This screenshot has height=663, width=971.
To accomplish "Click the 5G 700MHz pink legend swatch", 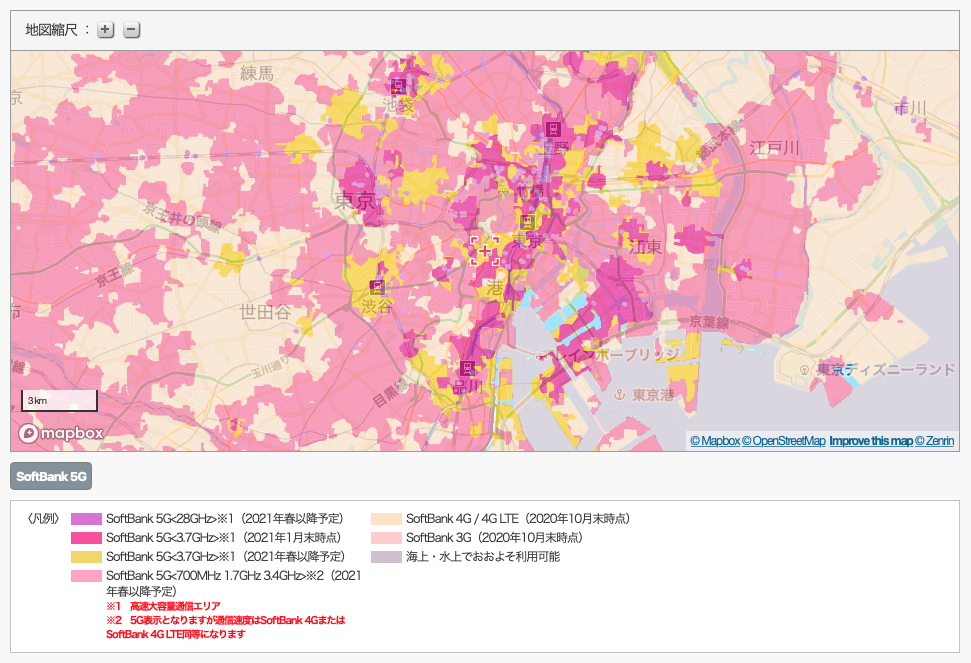I will tap(86, 576).
